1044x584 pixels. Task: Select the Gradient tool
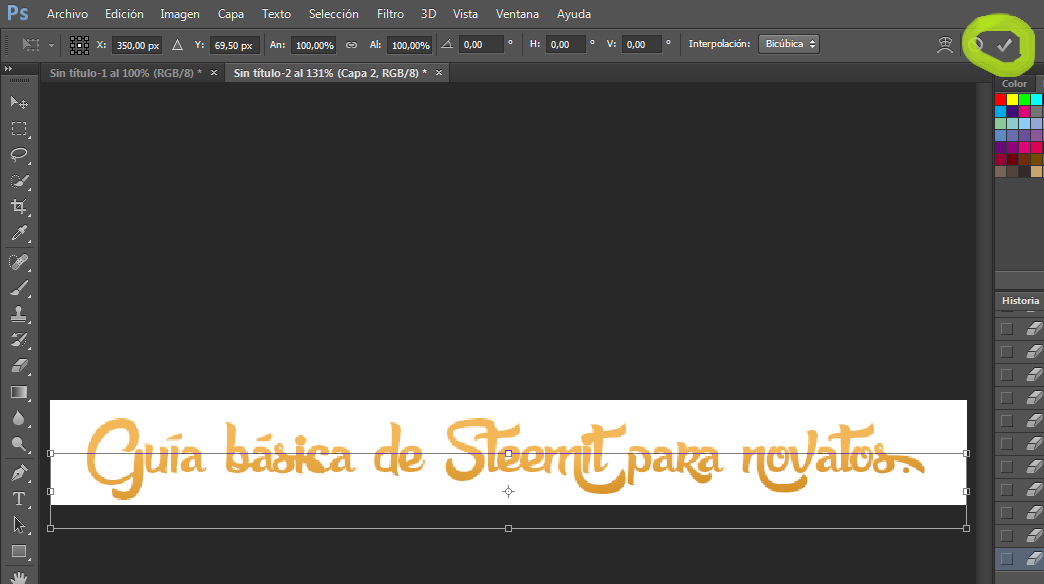(x=19, y=392)
